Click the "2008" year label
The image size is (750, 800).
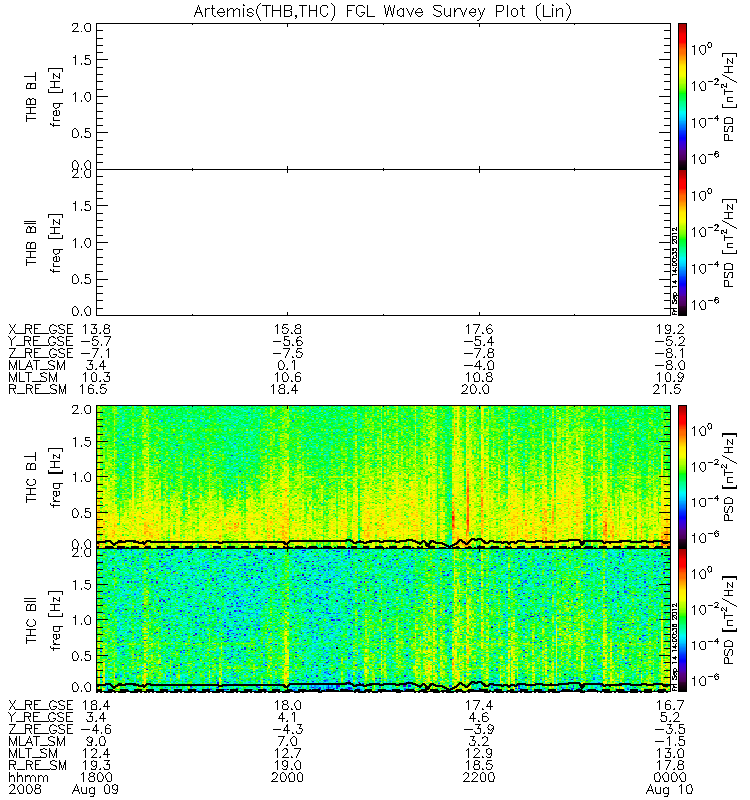pos(24,790)
